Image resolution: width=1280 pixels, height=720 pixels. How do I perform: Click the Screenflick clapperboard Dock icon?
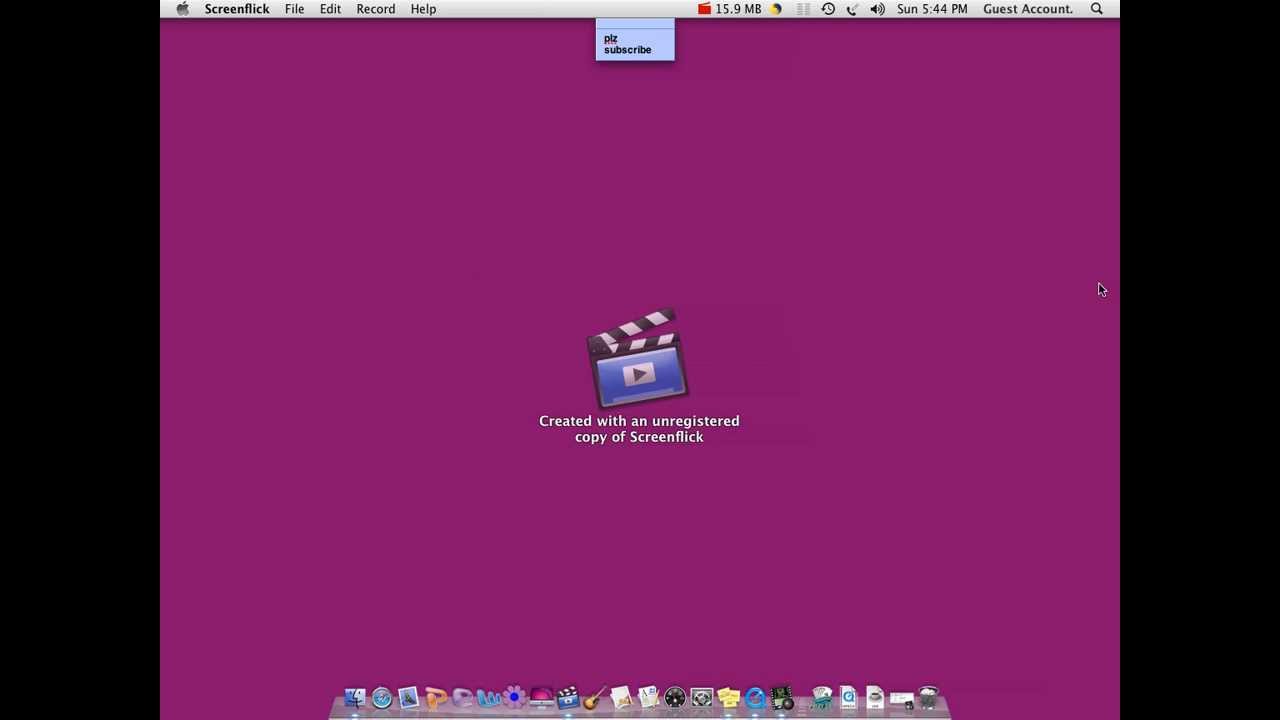click(567, 697)
